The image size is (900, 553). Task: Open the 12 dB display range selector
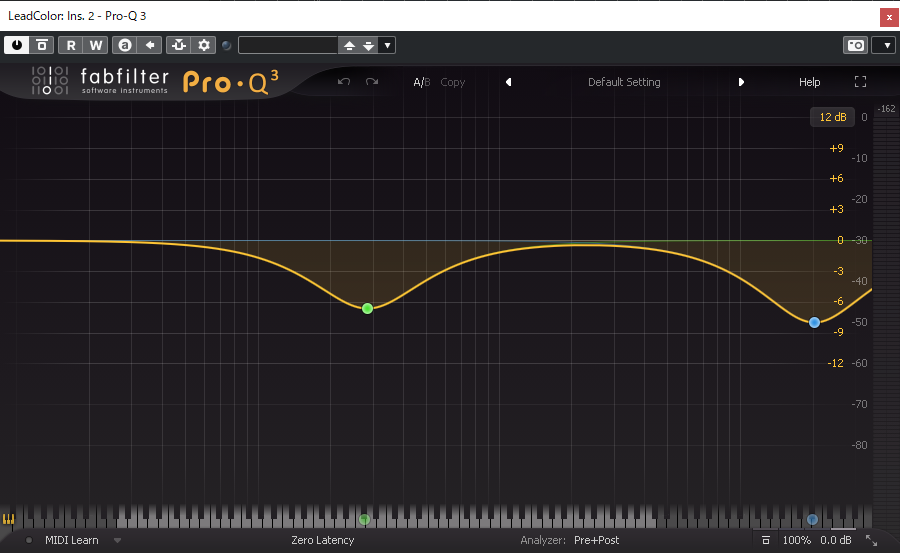pos(832,117)
